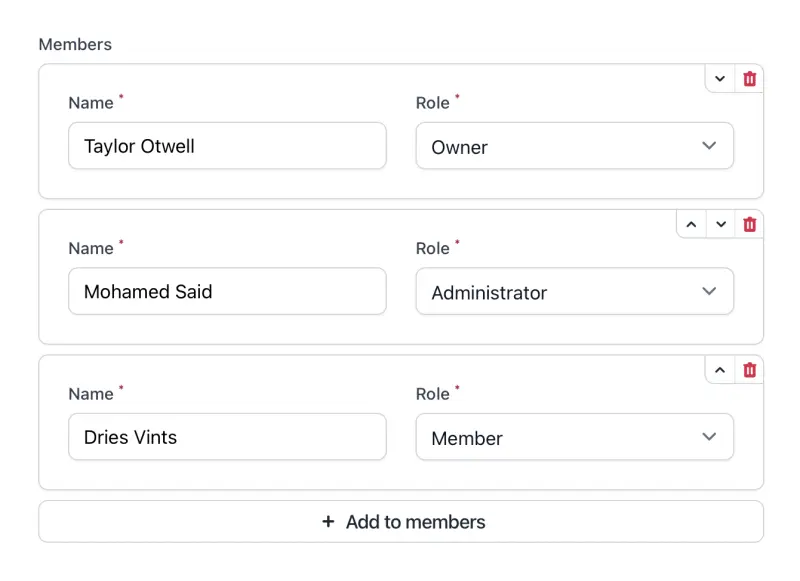Click the Dries Vints name field
The width and height of the screenshot is (800, 581).
click(x=227, y=437)
